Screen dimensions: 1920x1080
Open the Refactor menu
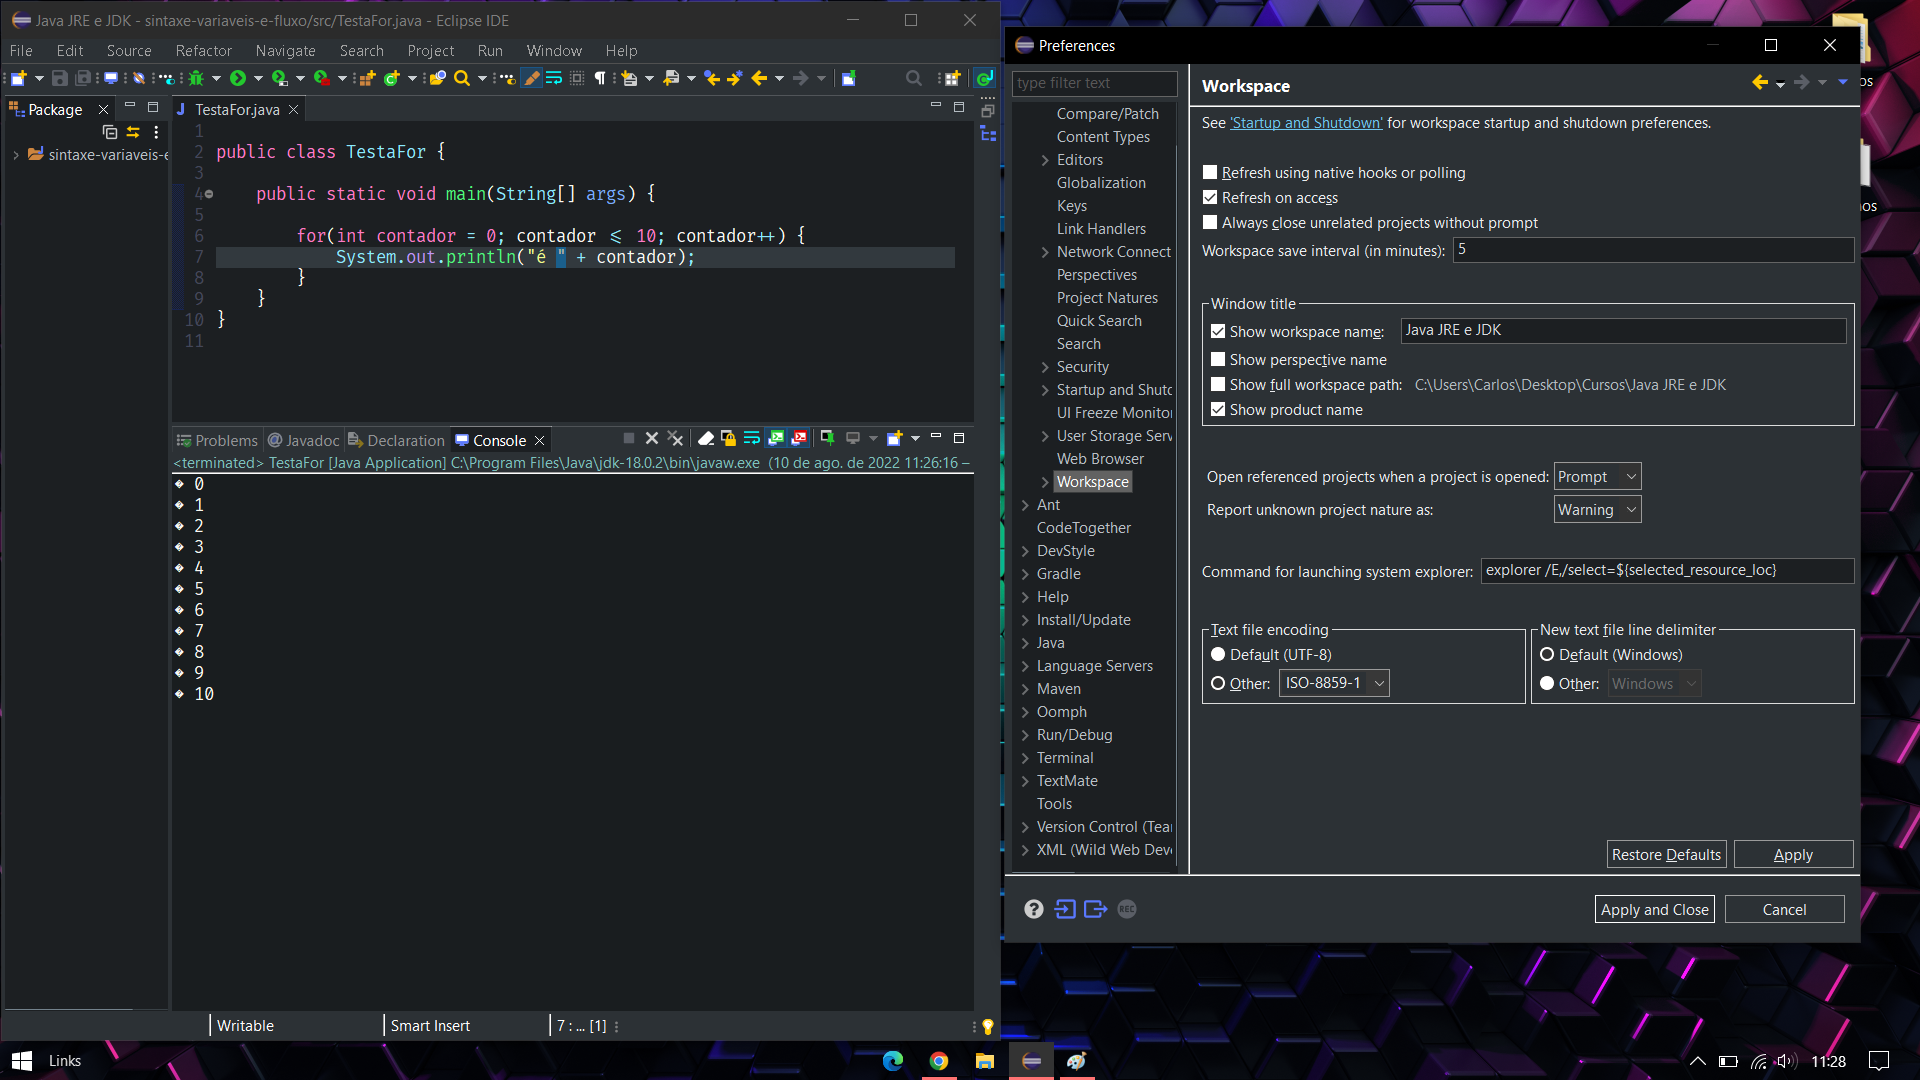[x=203, y=51]
